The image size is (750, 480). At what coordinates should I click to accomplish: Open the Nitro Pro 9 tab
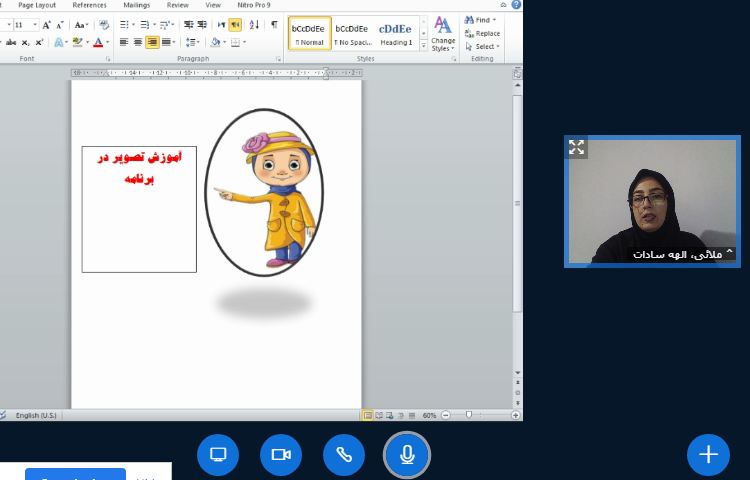coord(254,5)
